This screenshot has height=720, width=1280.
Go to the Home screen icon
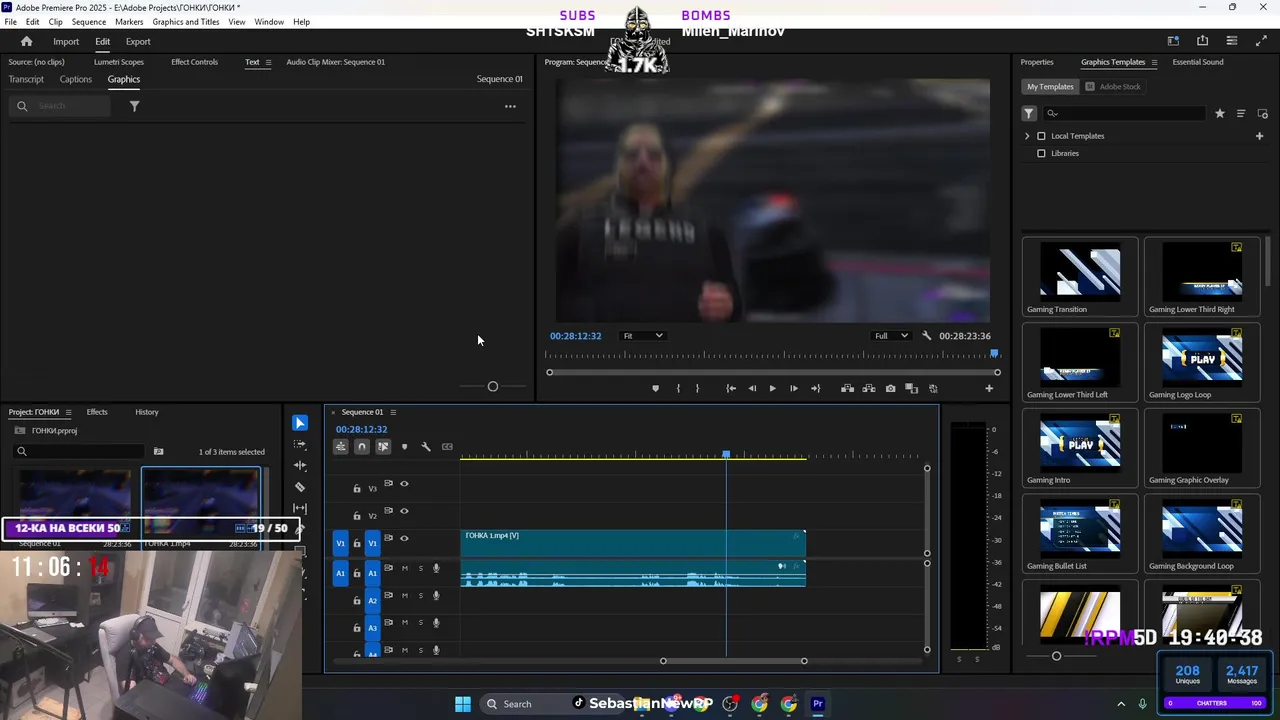(26, 41)
